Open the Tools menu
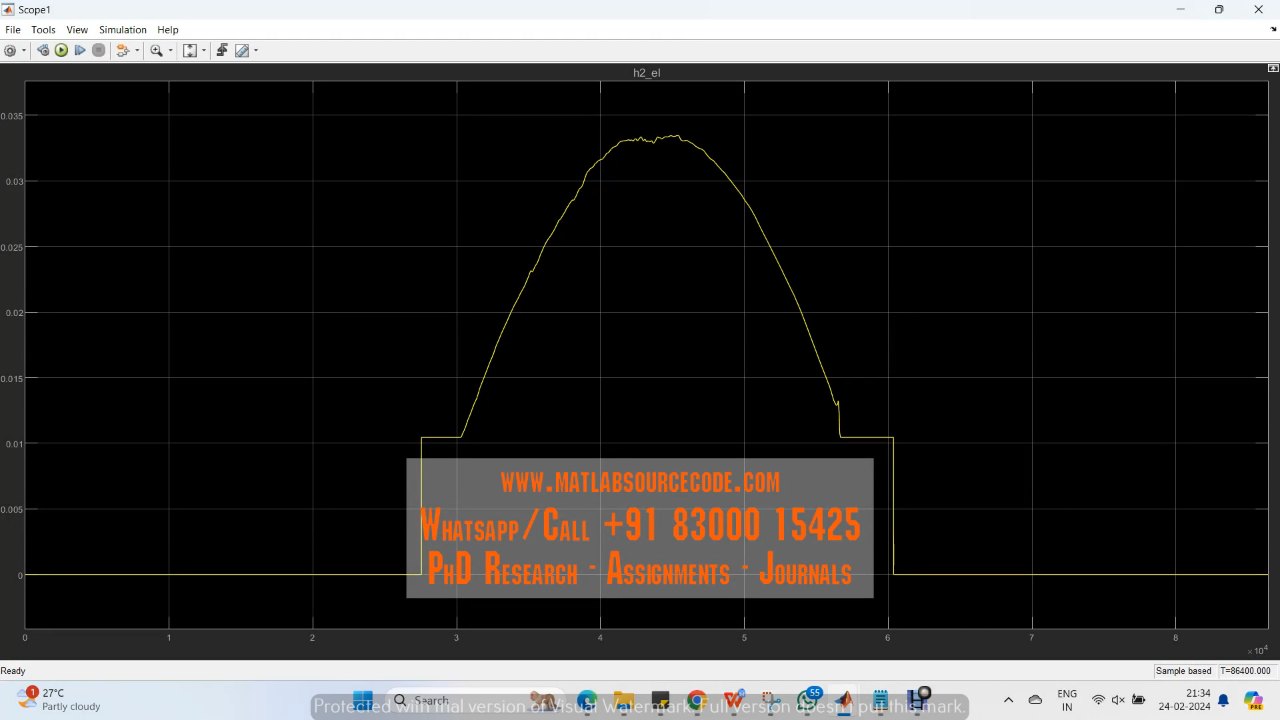This screenshot has height=720, width=1280. pyautogui.click(x=43, y=30)
